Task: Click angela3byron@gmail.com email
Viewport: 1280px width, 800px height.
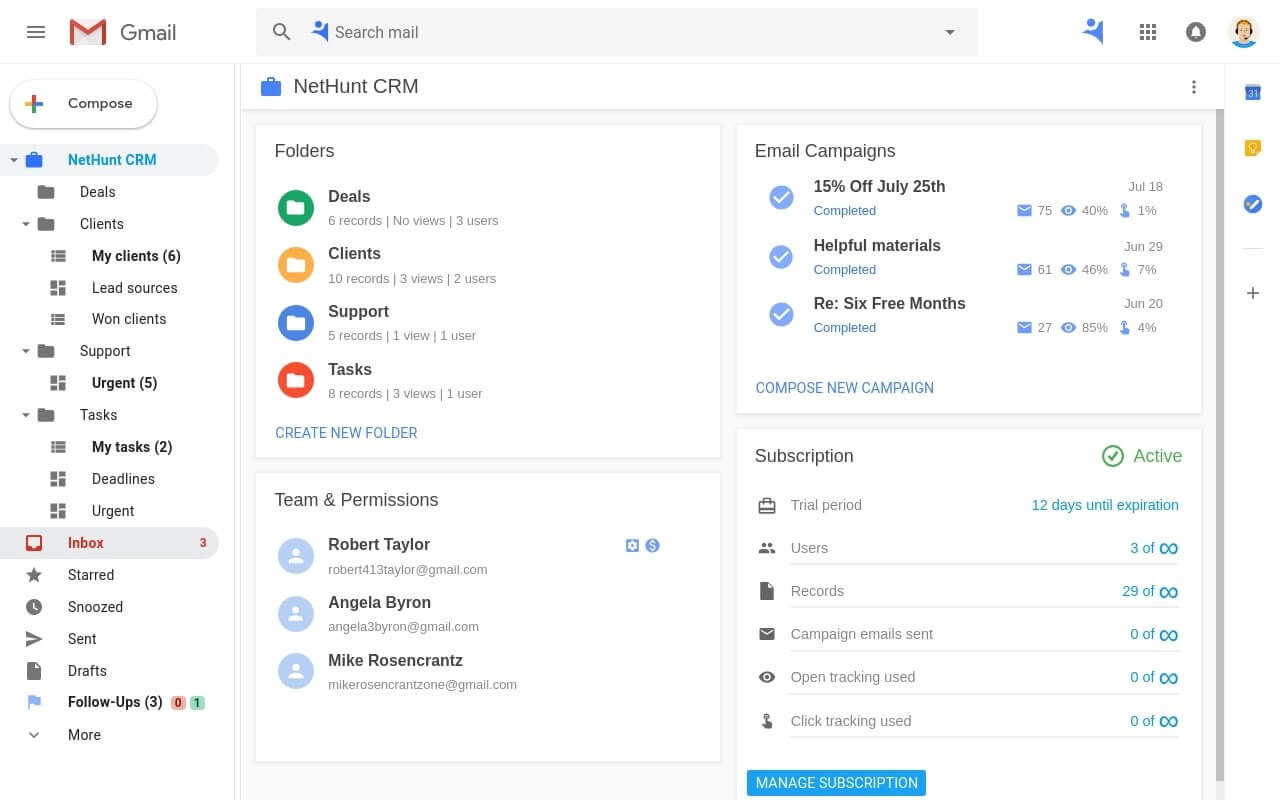Action: point(403,627)
